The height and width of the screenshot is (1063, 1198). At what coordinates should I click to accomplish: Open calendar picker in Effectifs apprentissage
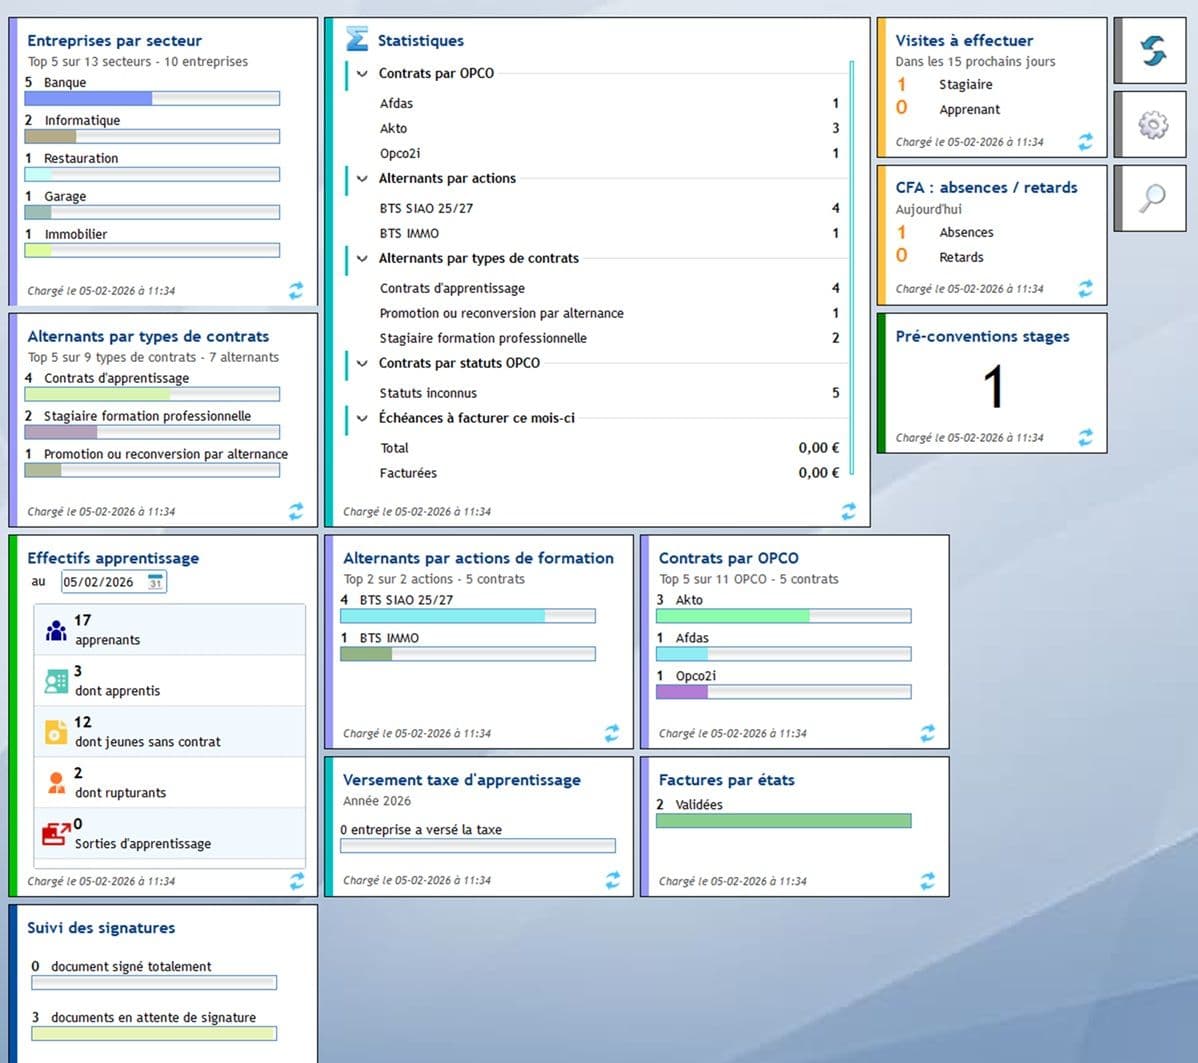(155, 582)
